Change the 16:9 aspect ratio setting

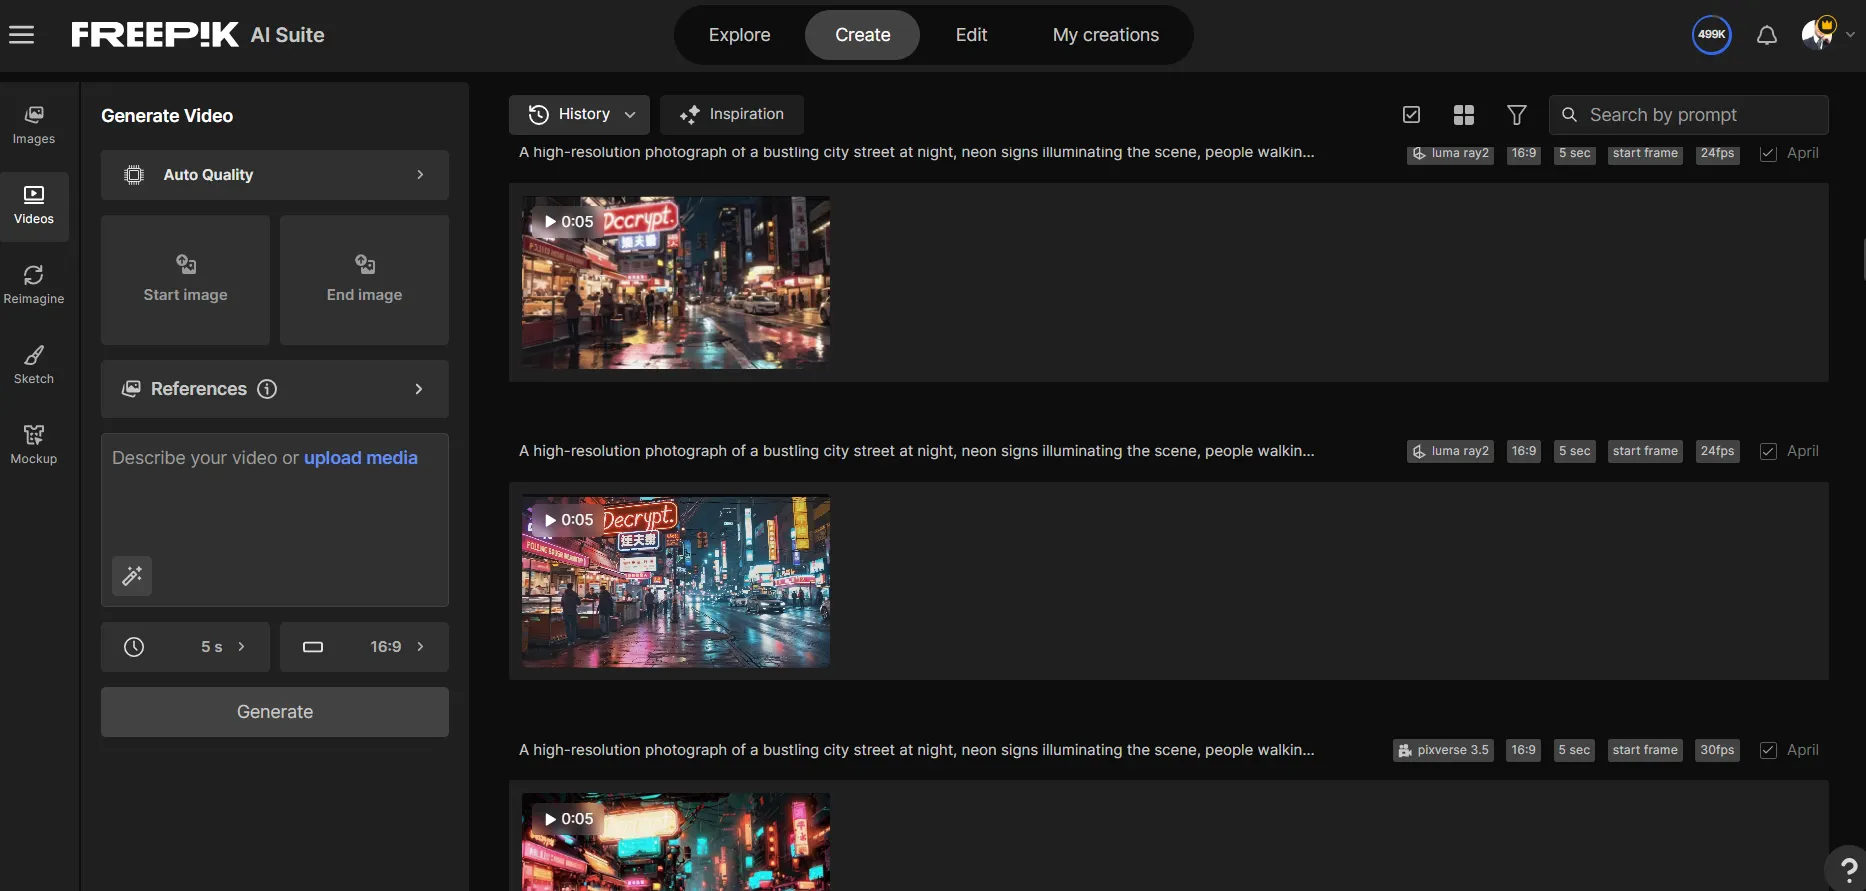[x=365, y=647]
